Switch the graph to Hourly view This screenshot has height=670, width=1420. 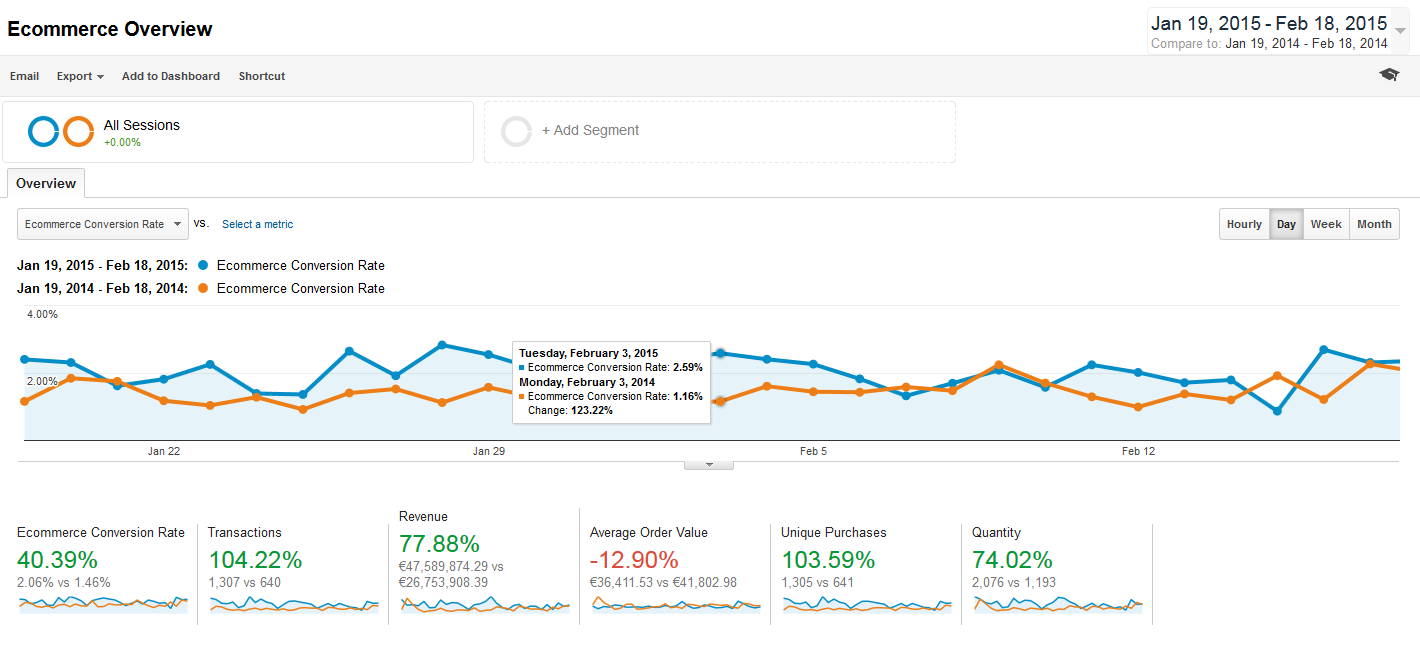tap(1244, 224)
